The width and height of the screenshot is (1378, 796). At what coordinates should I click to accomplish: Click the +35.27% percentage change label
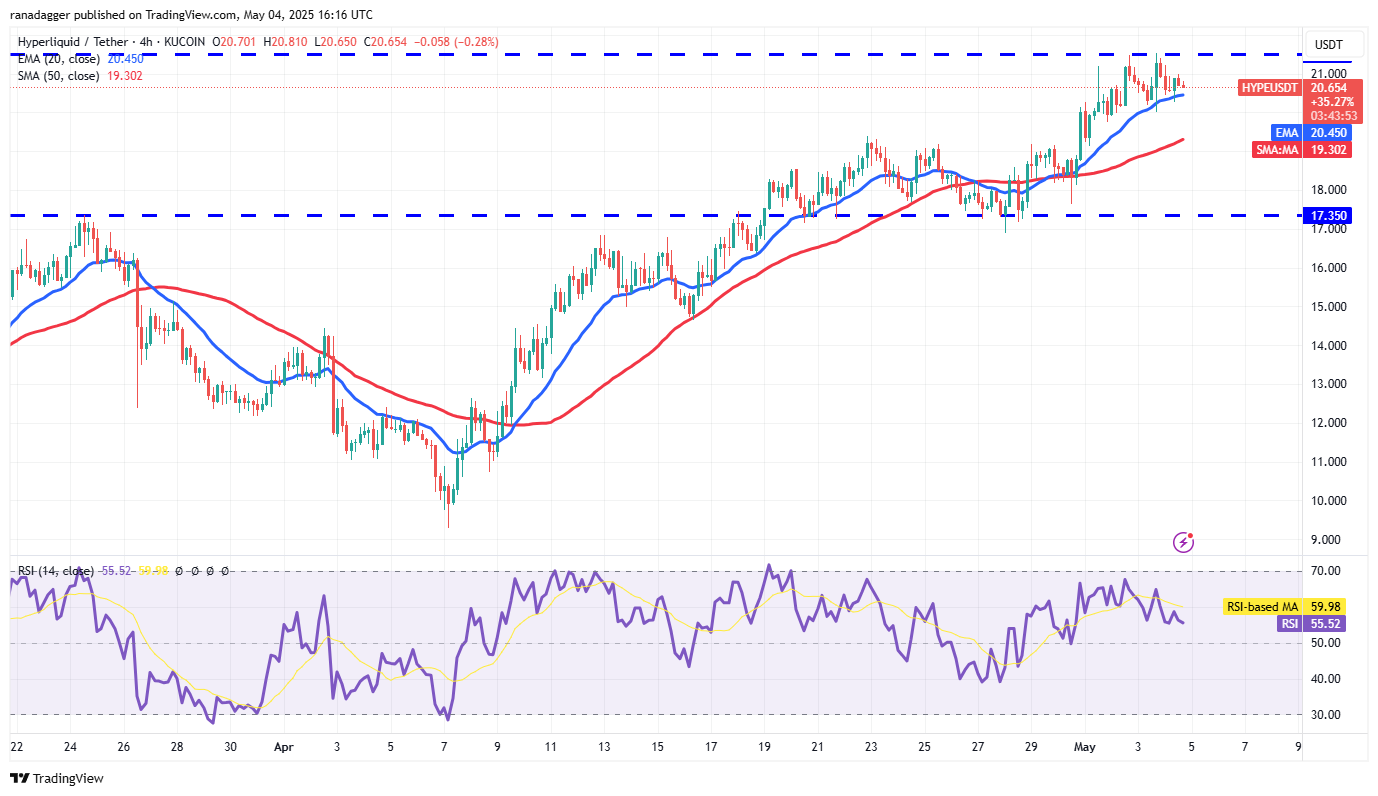(1331, 101)
